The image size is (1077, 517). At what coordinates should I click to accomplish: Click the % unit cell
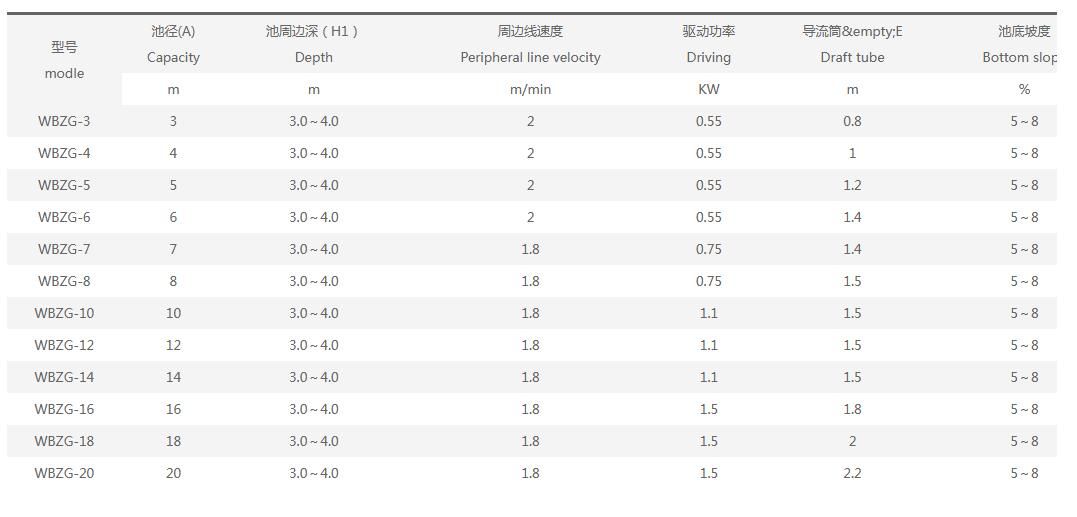[1024, 89]
